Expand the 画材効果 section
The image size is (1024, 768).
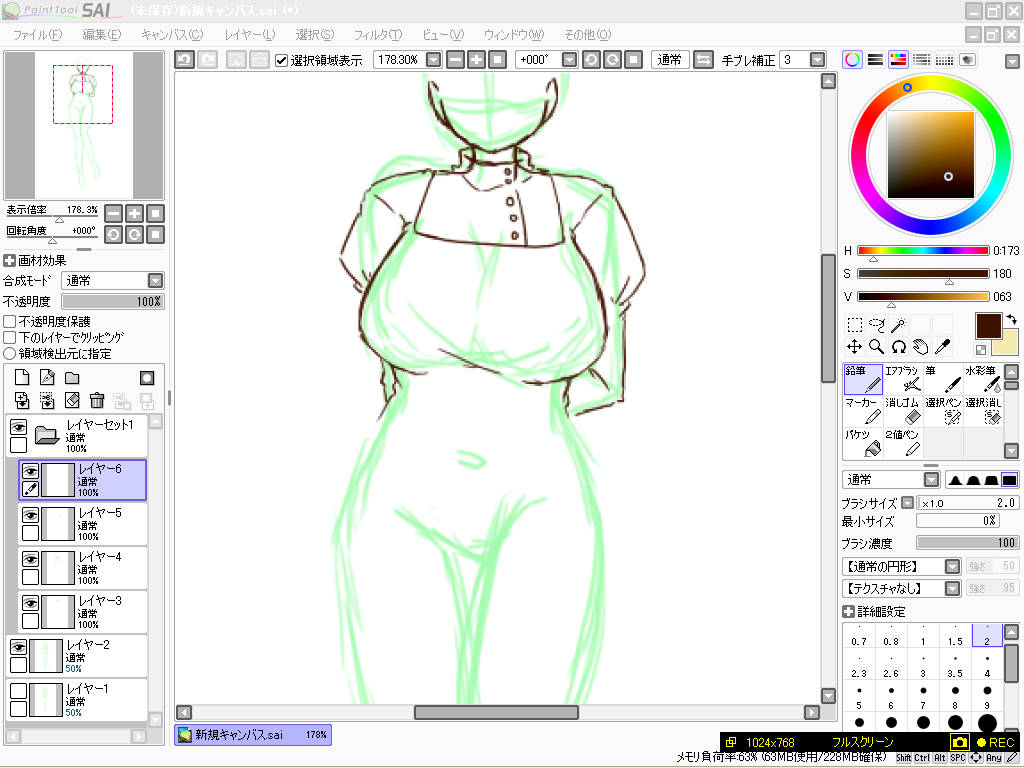click(x=9, y=261)
